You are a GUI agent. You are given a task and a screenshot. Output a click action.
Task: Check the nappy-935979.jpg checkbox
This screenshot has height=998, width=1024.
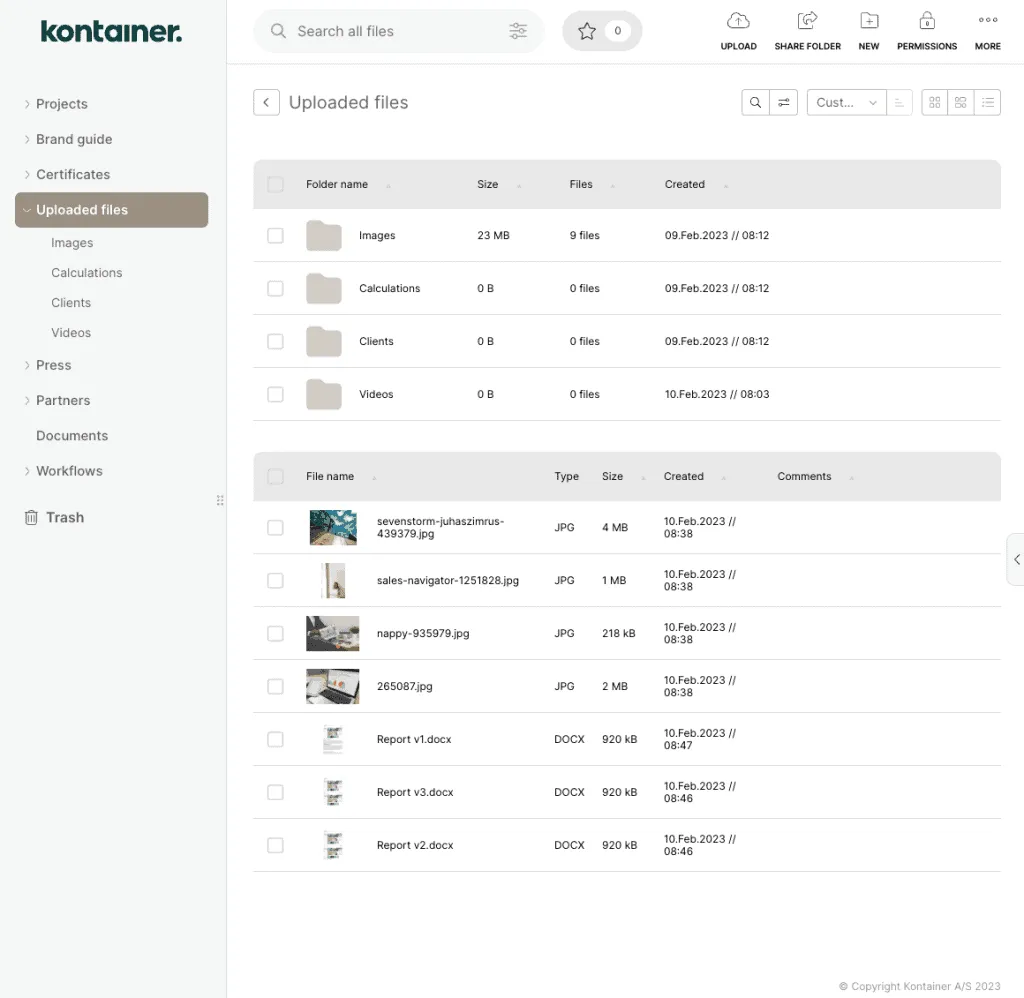pyautogui.click(x=276, y=633)
